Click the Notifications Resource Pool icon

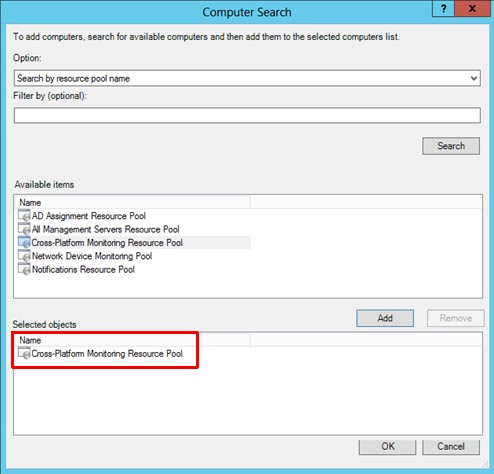click(24, 269)
